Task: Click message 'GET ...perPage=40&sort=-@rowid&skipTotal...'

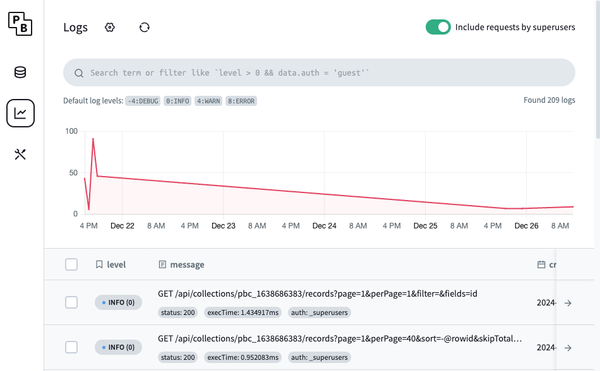Action: [x=340, y=338]
